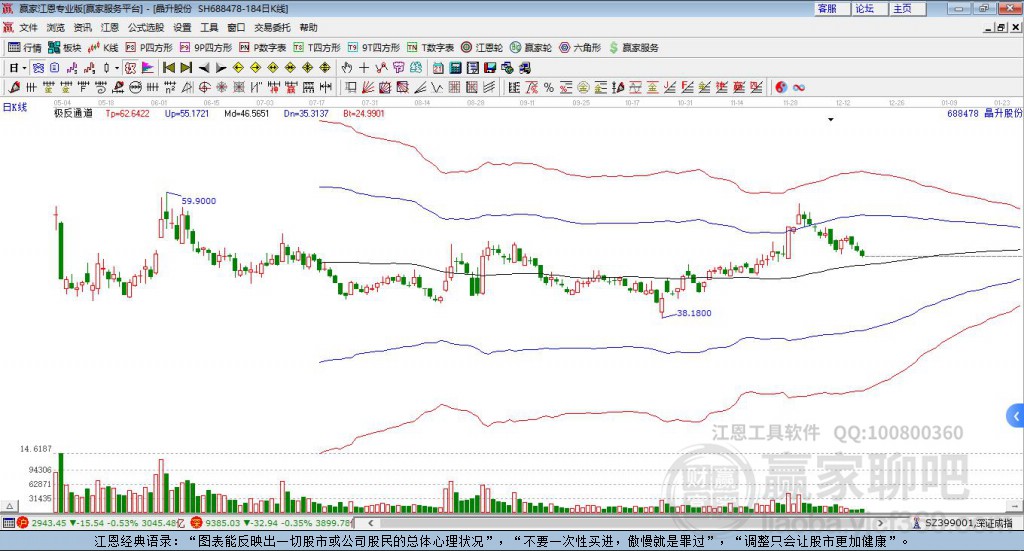Click the first yellow diamond arrow icon
Viewport: 1024px width, 551px height.
(238, 68)
